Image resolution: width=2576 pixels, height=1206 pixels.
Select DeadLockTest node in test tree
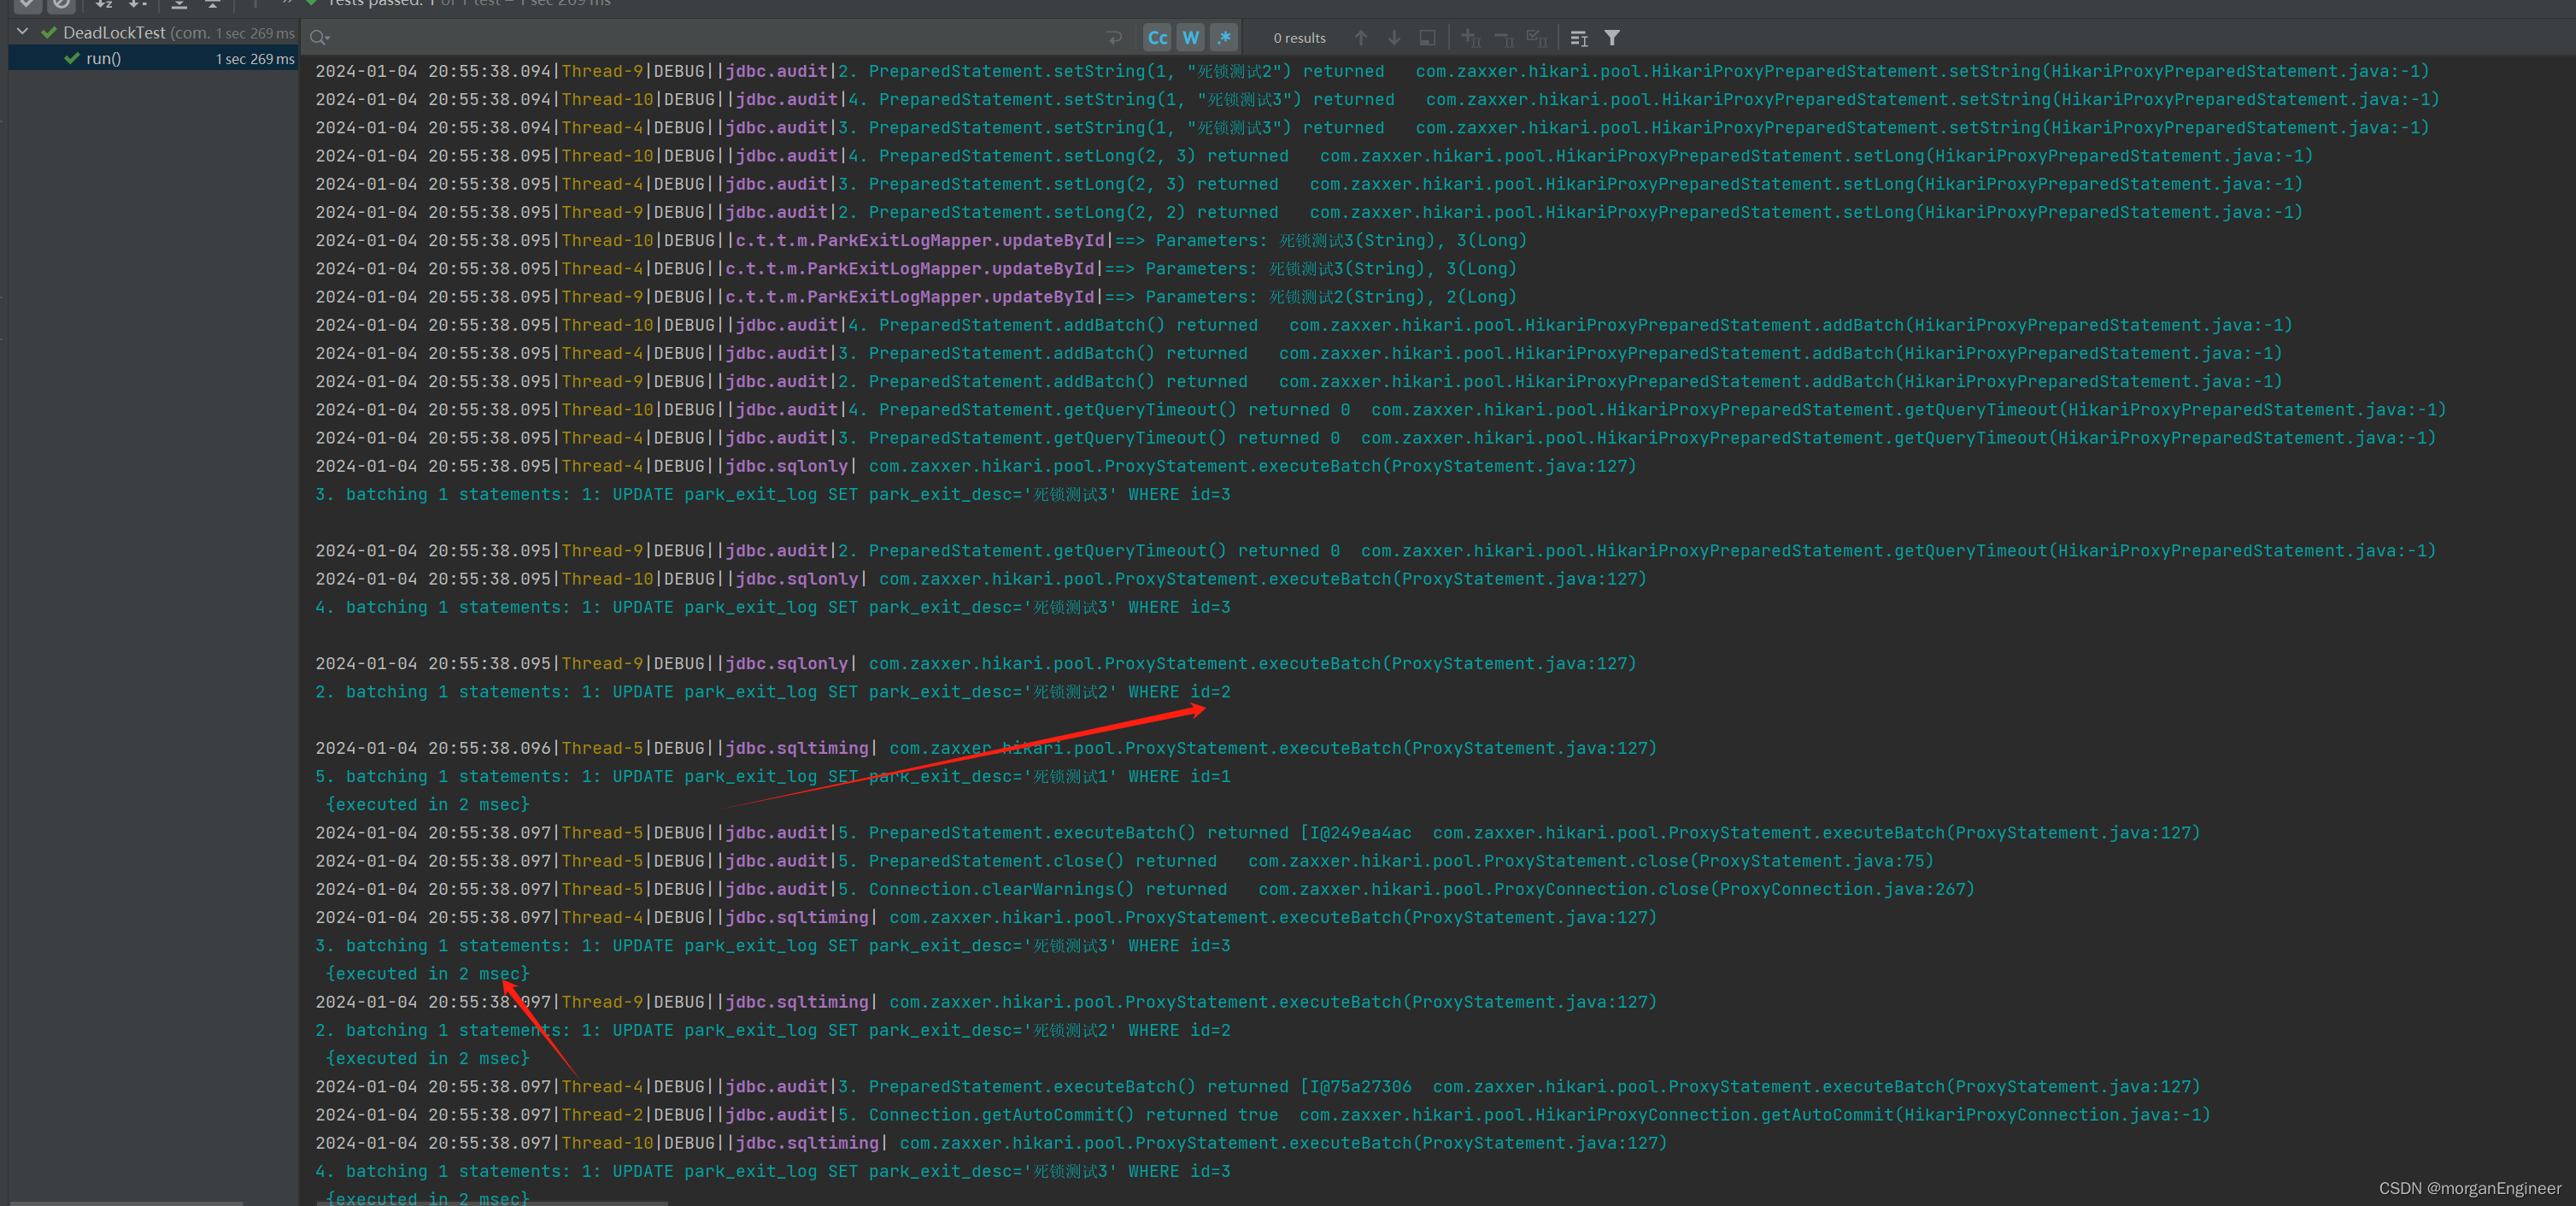(153, 33)
